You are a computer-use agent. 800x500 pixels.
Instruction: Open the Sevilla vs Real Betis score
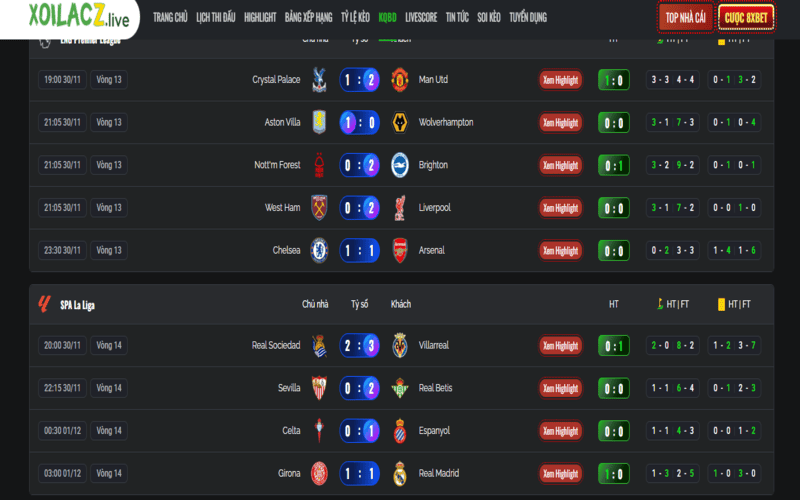[x=359, y=388]
